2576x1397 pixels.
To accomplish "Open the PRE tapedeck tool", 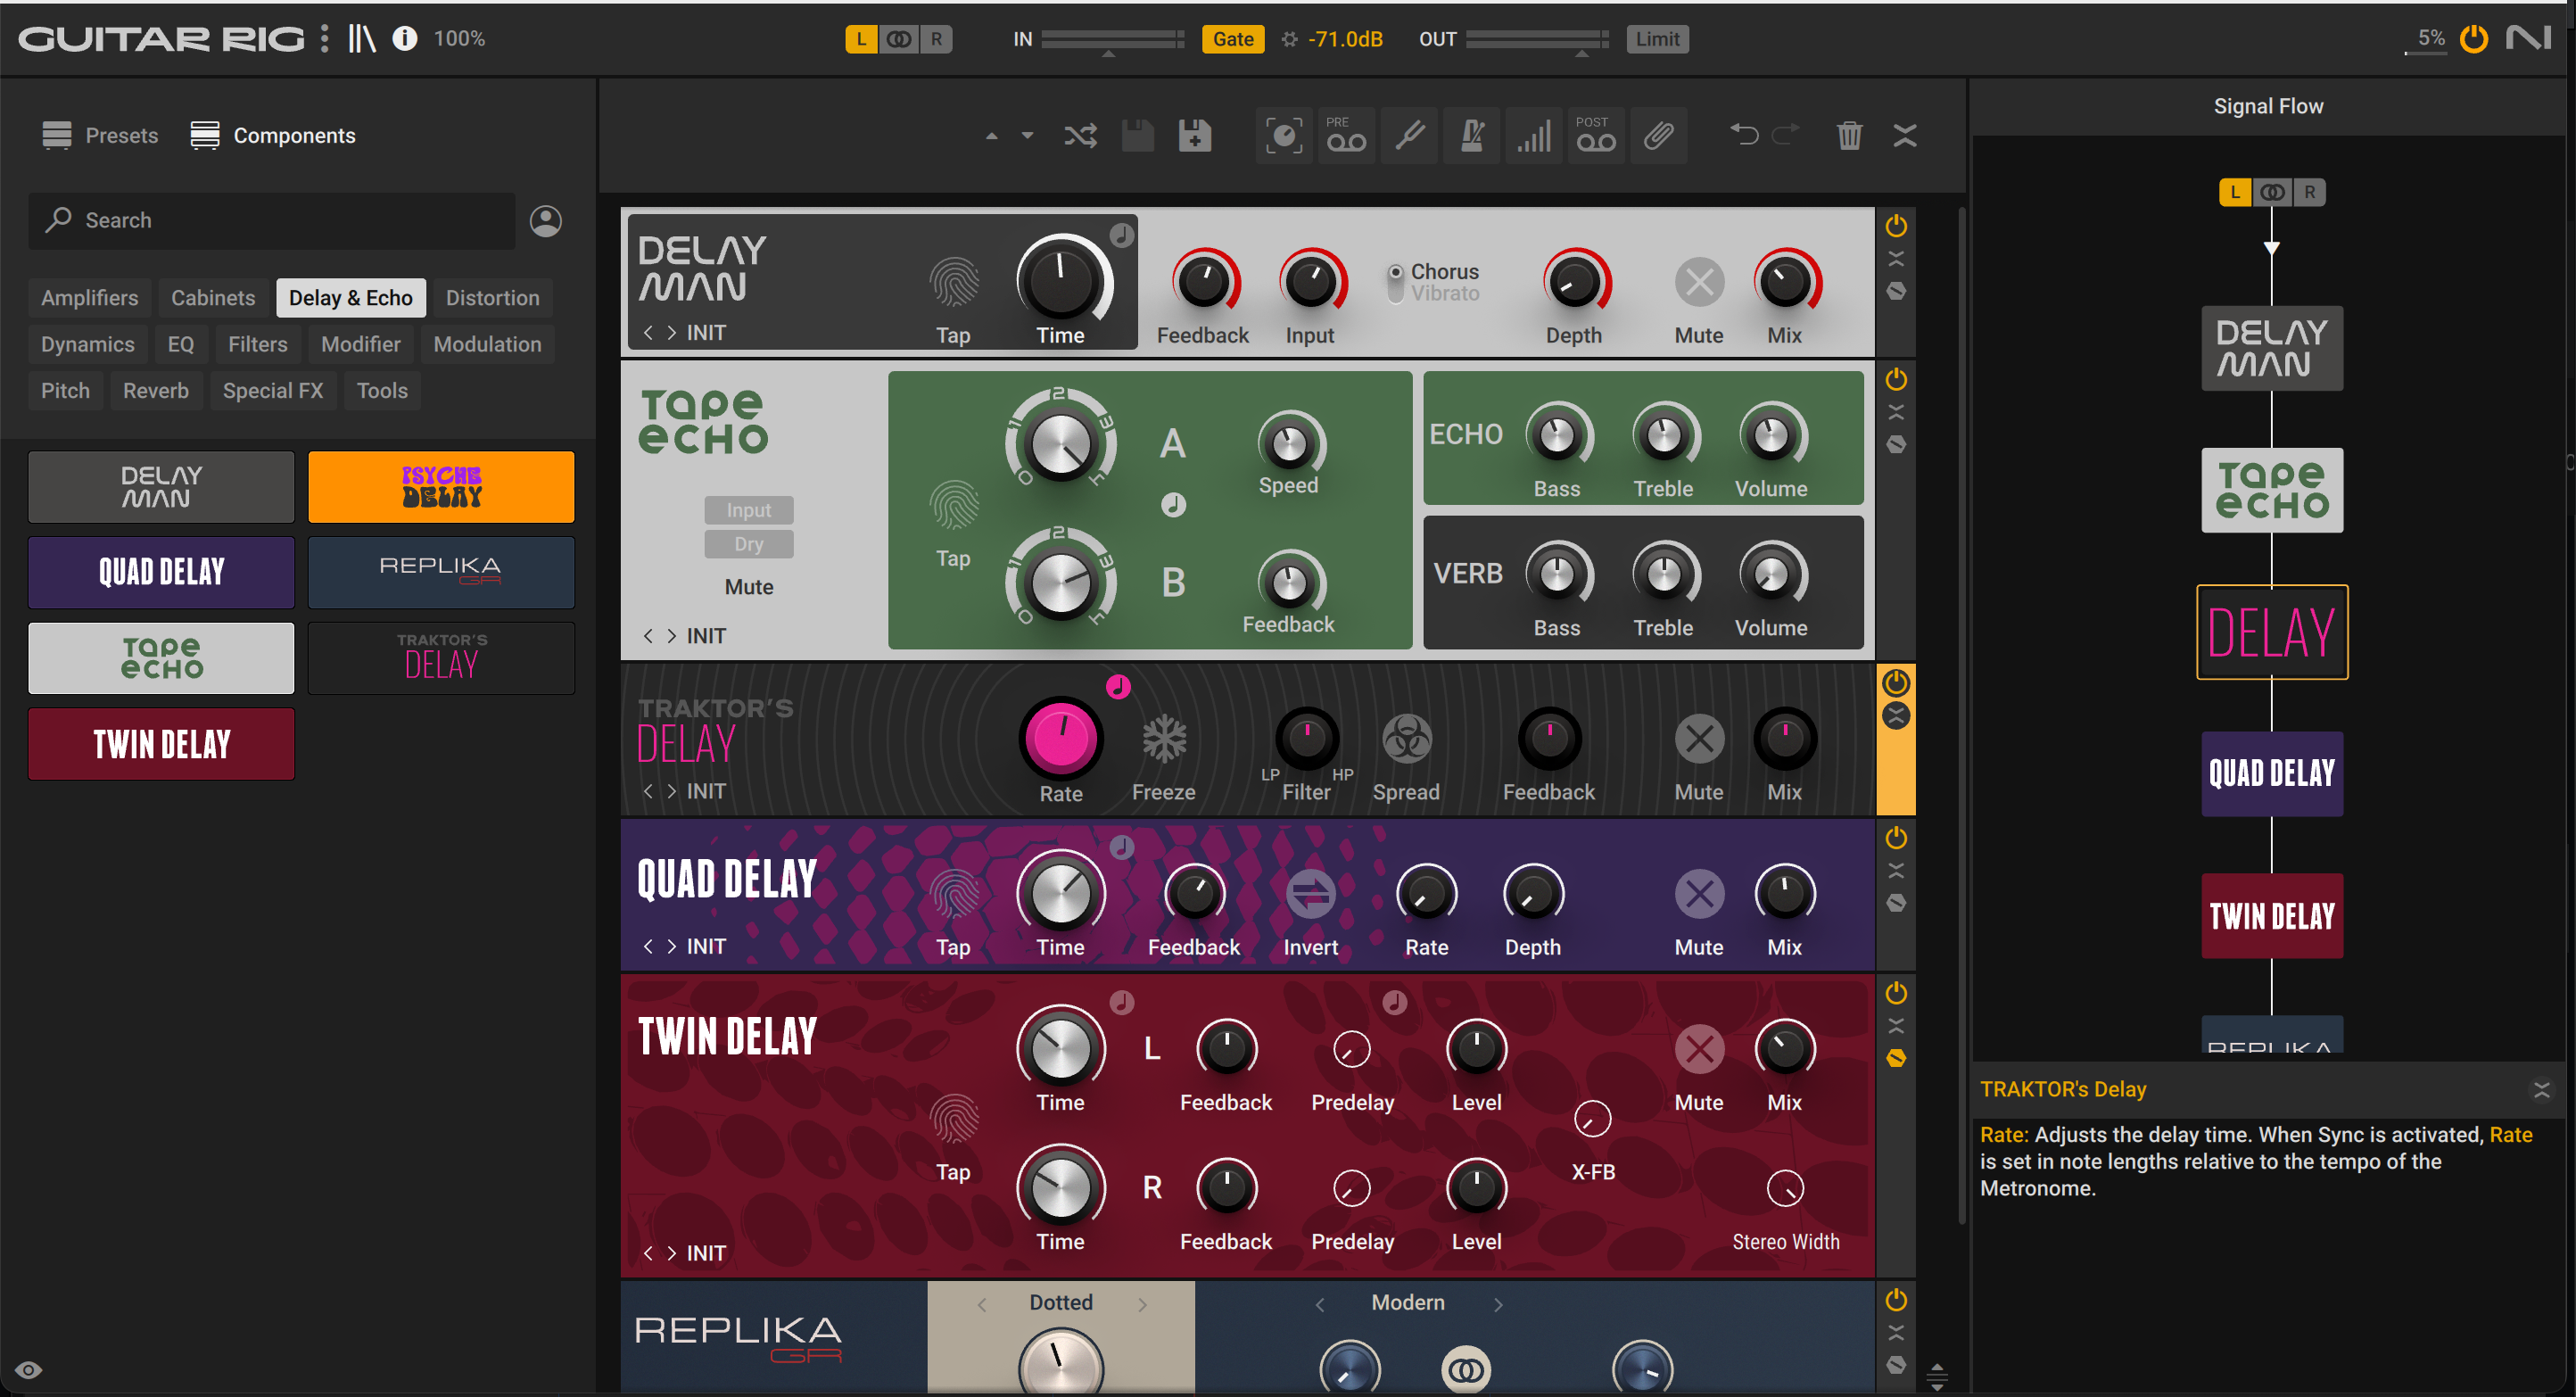I will click(x=1346, y=135).
